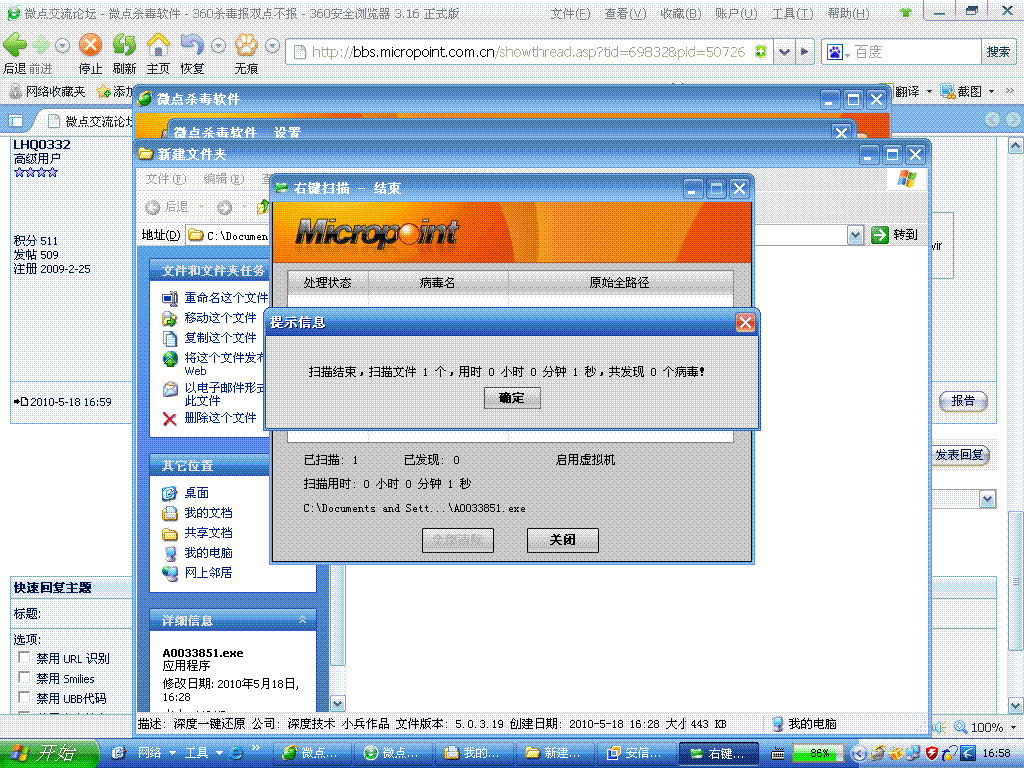Viewport: 1024px width, 768px height.
Task: Click 重命名这个文件 task link
Action: point(226,298)
